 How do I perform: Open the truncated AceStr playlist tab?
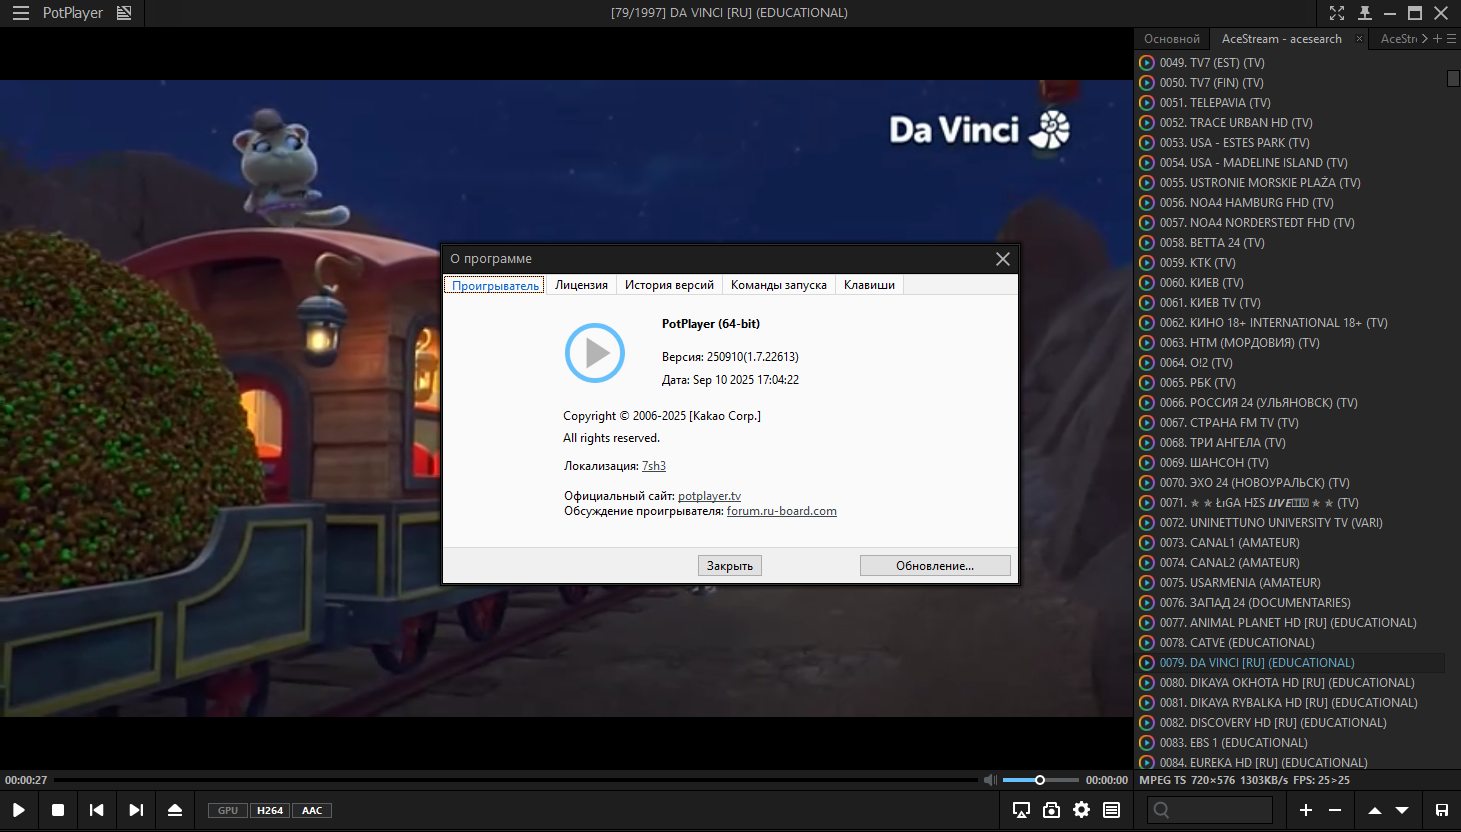[1398, 39]
